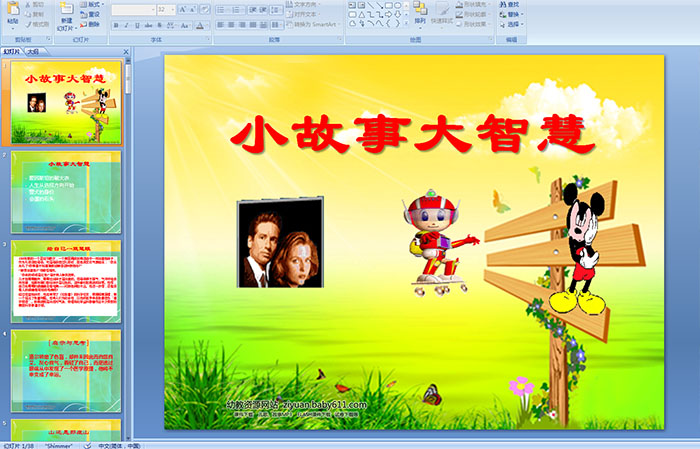Select the arrow line shape
This screenshot has width=700, height=449.
pos(380,5)
